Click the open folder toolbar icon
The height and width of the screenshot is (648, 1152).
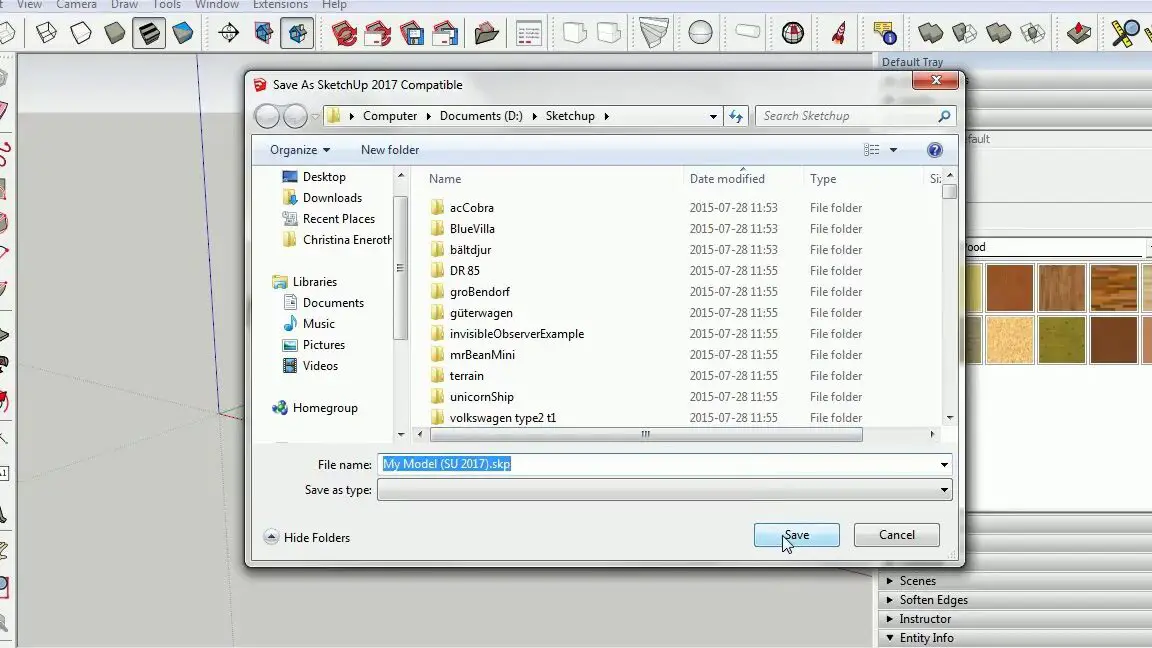tap(486, 33)
